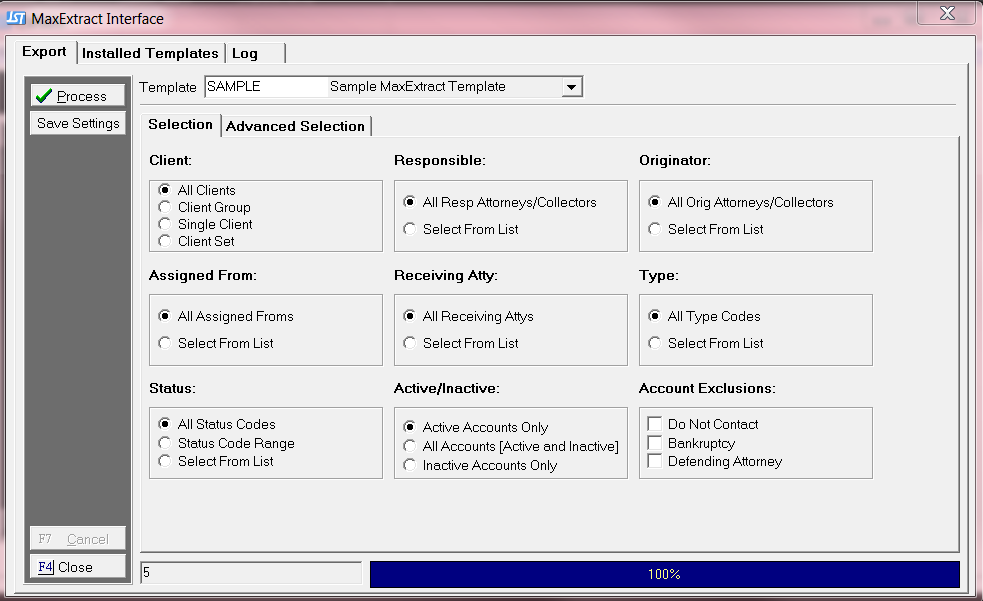
Task: Pick Select From List under Responsible
Action: click(410, 229)
